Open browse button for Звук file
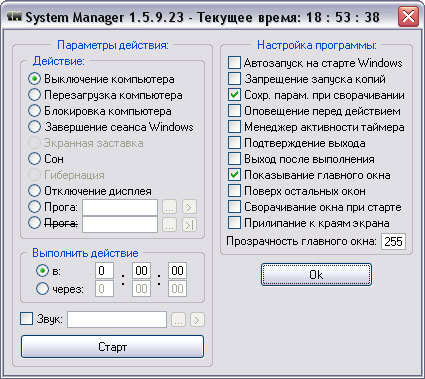 point(178,320)
